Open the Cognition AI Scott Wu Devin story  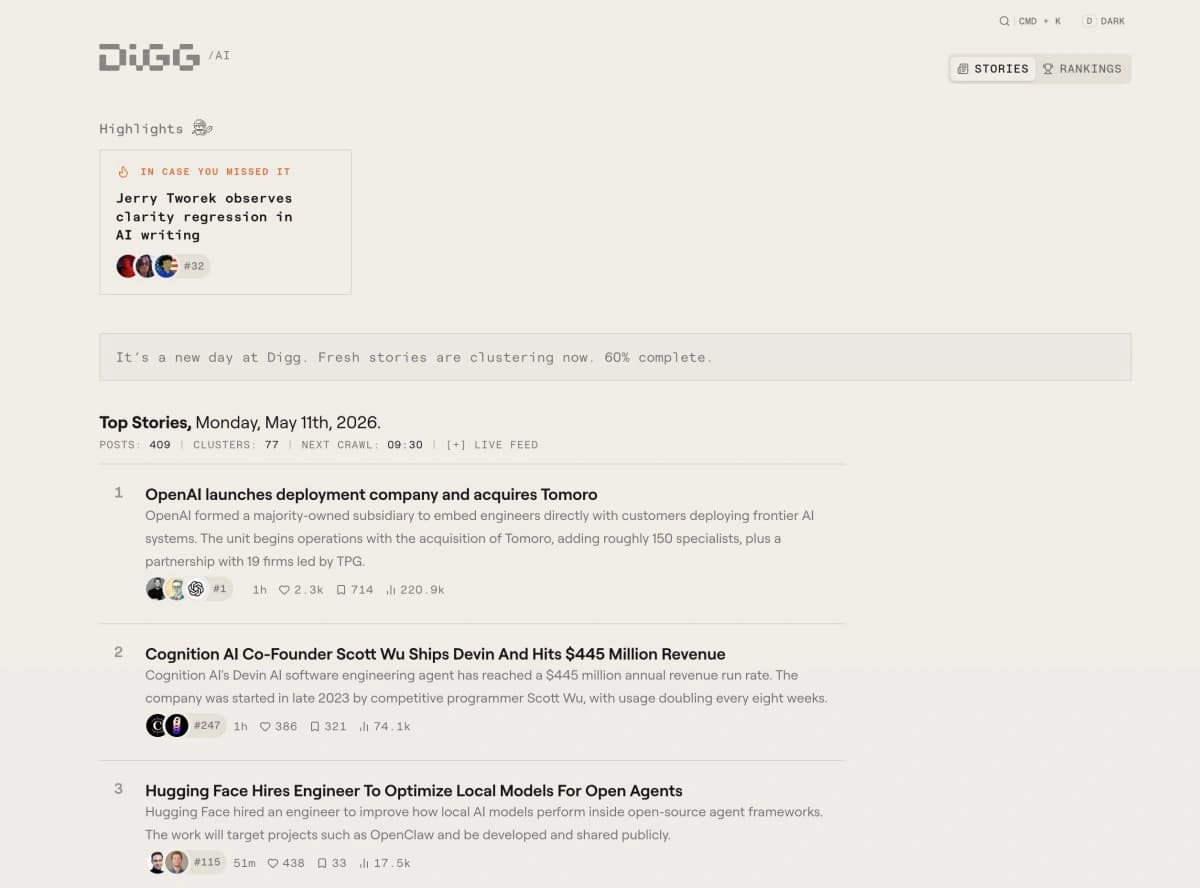[435, 654]
